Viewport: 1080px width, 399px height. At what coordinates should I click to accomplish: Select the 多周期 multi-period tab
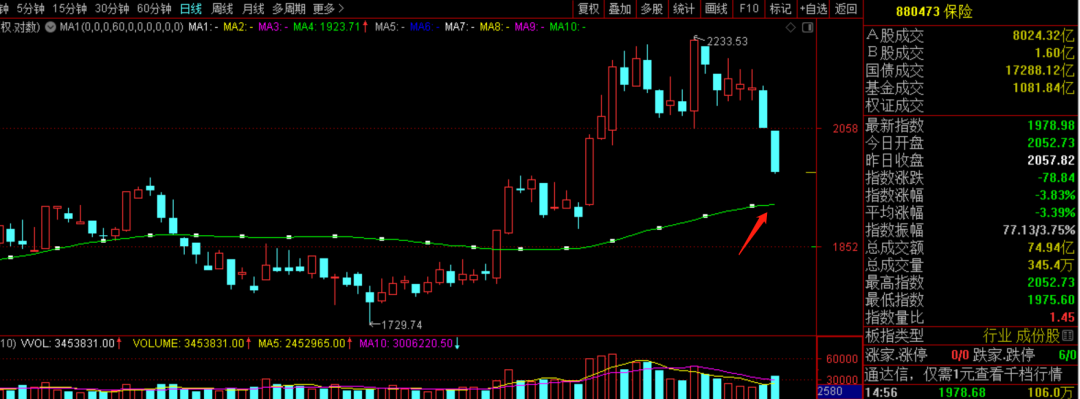(x=288, y=9)
